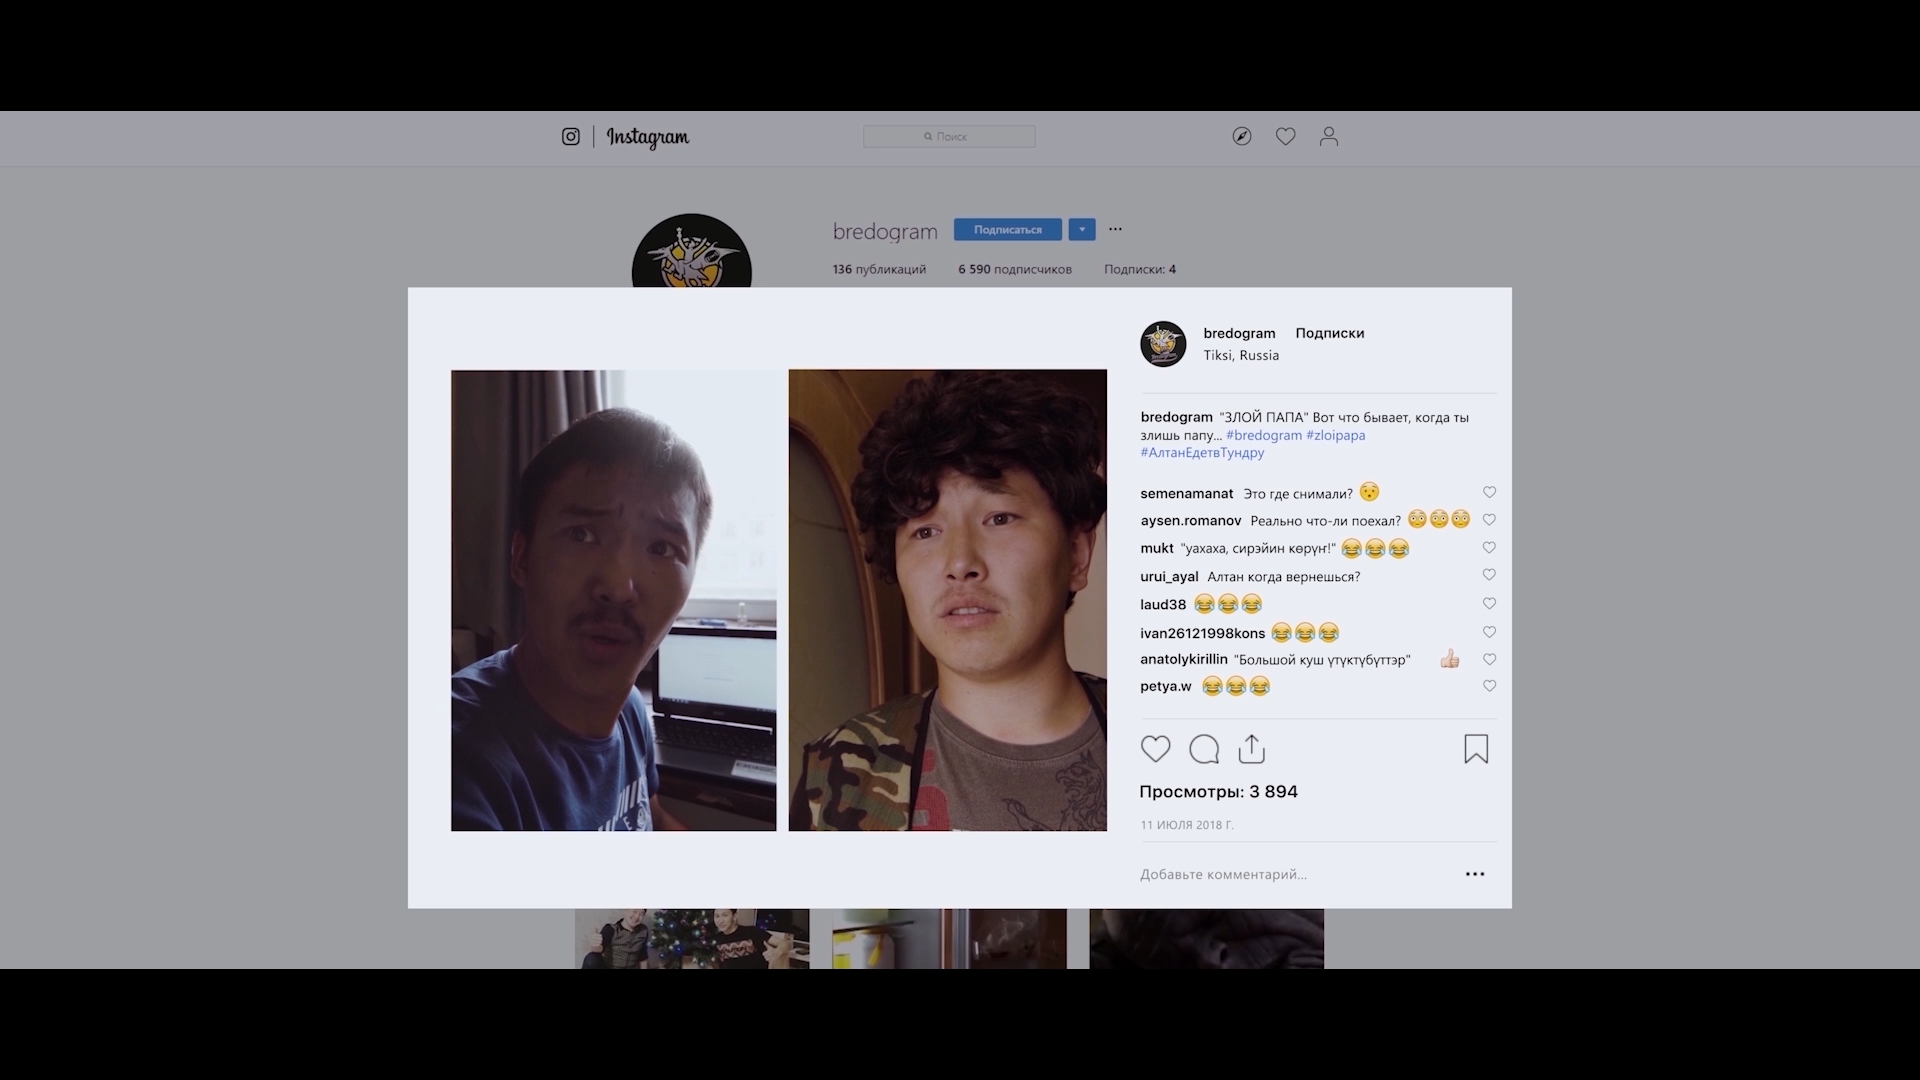Screen dimensions: 1920x1080
Task: Expand the dropdown arrow beside Подписаться
Action: pyautogui.click(x=1082, y=230)
